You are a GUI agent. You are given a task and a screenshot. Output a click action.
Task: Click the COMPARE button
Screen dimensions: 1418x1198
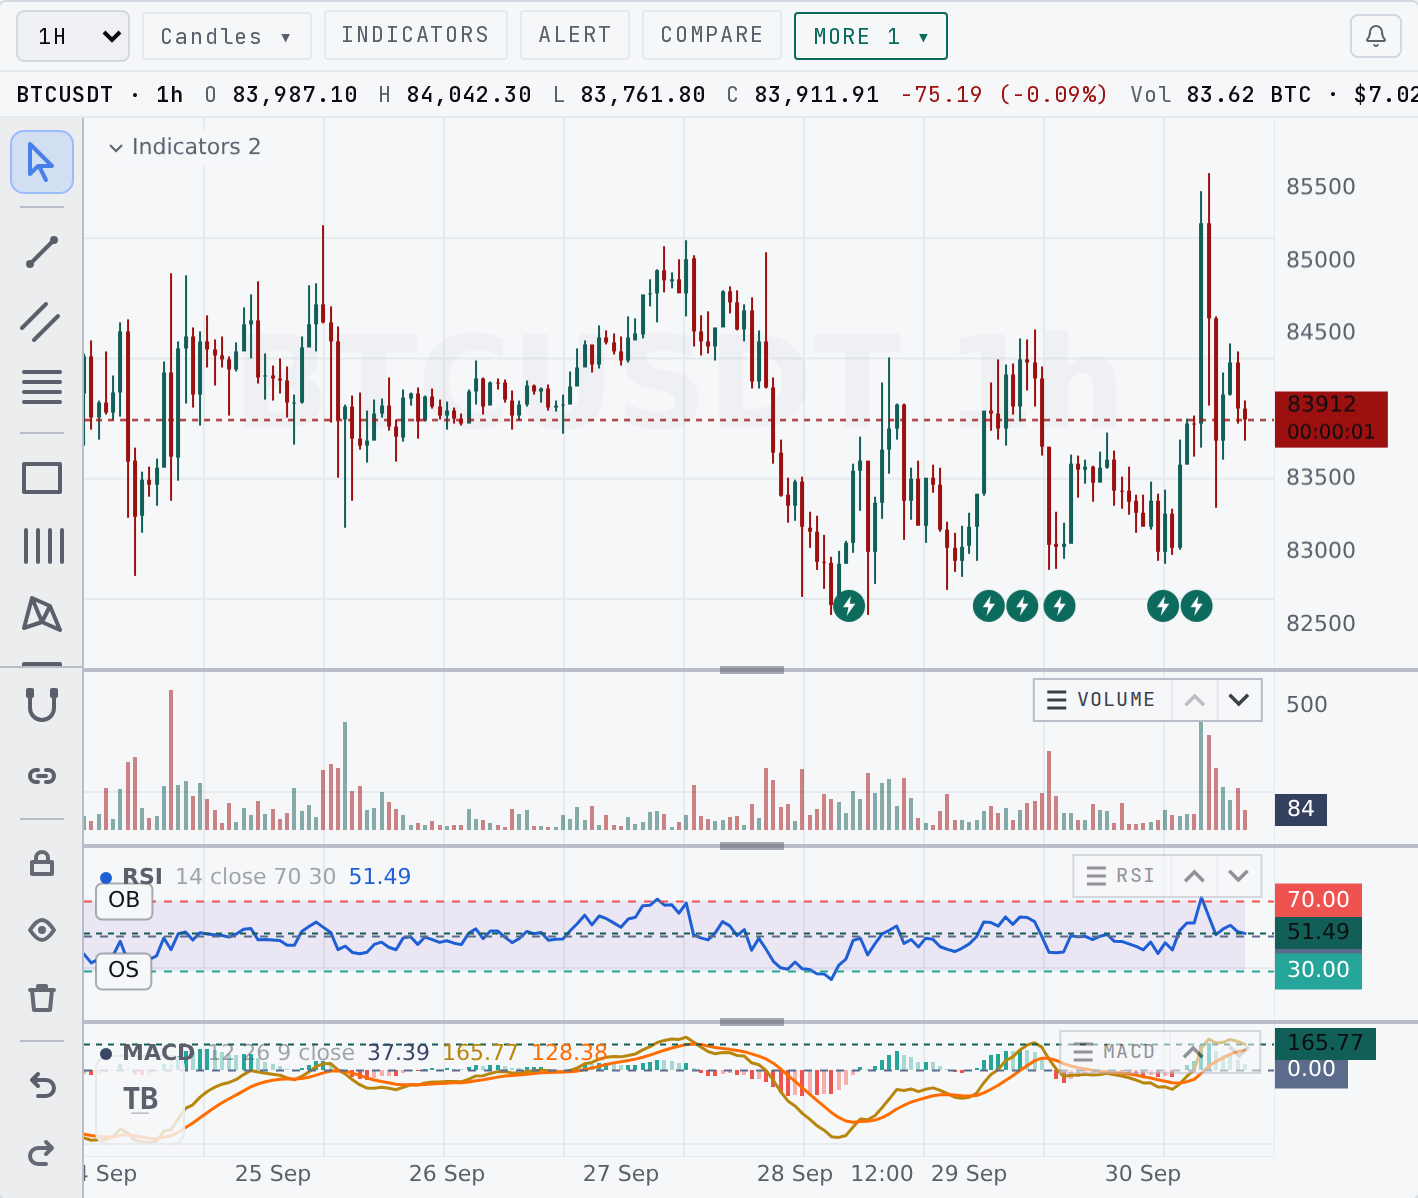pos(712,36)
